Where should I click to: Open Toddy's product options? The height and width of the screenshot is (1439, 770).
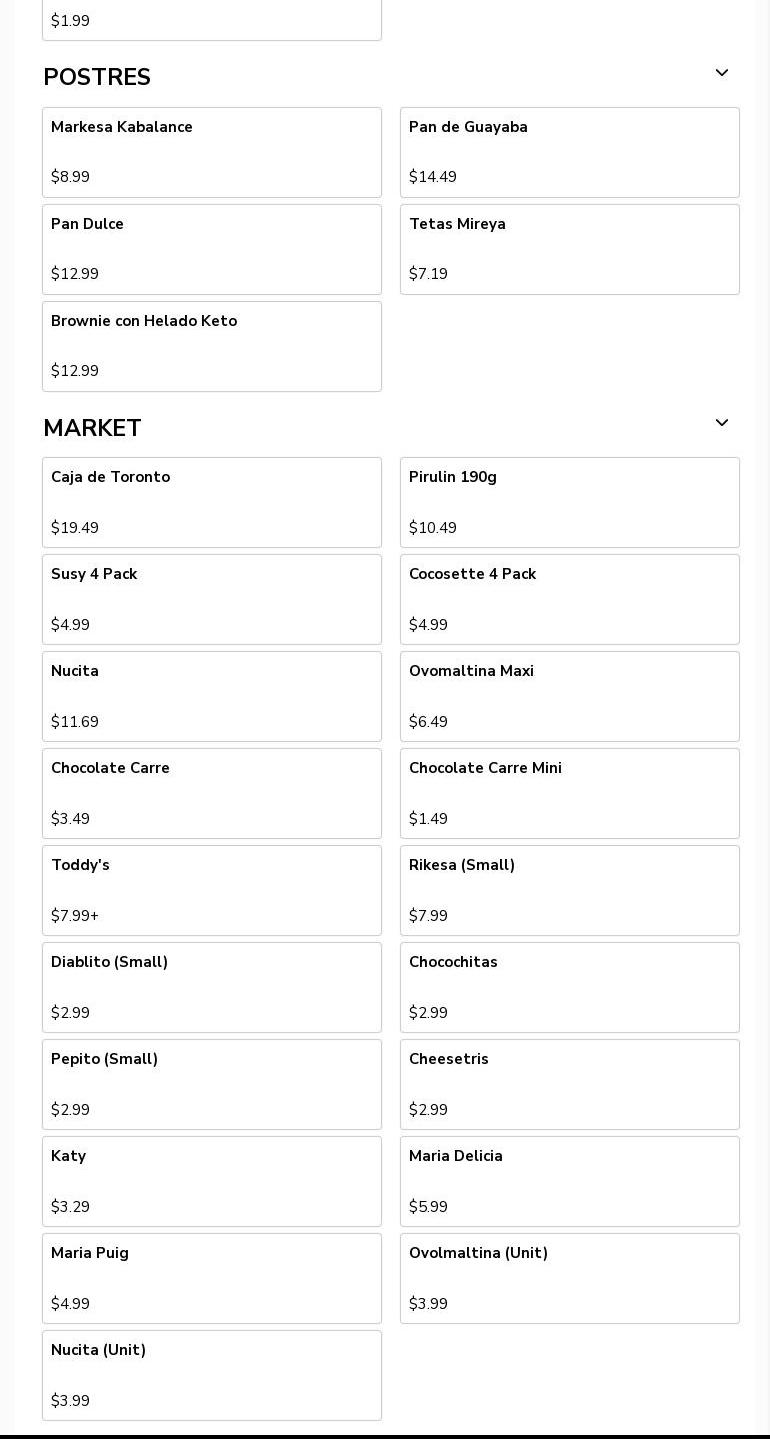[211, 890]
